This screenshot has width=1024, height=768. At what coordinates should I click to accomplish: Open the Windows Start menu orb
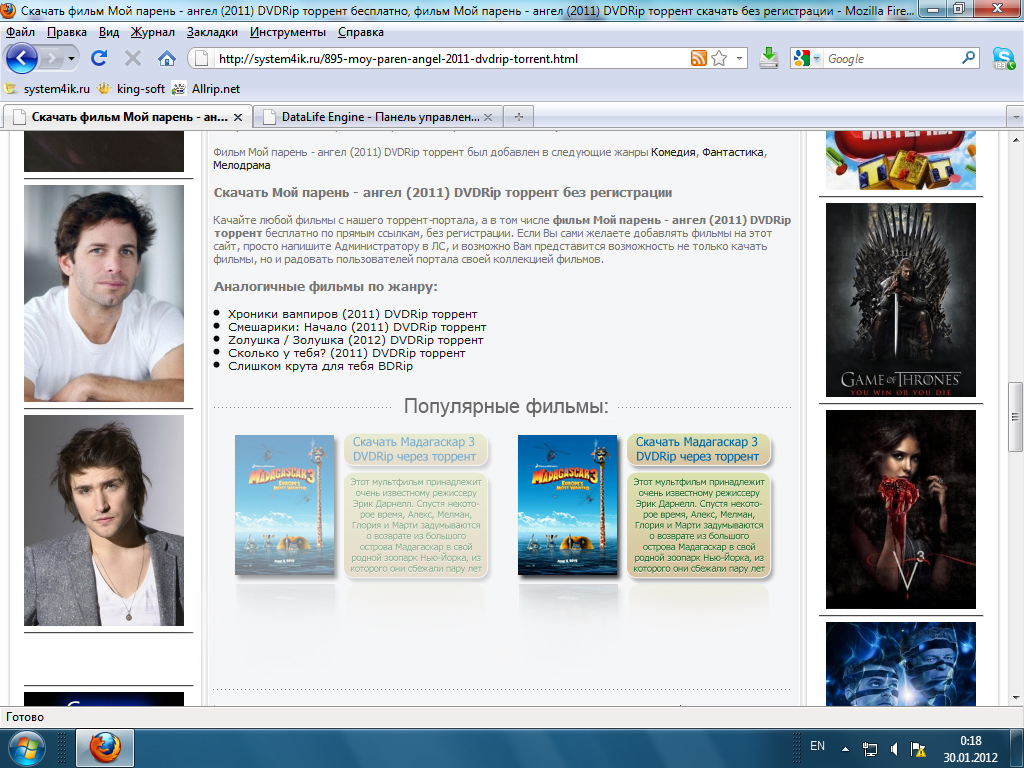(x=26, y=748)
